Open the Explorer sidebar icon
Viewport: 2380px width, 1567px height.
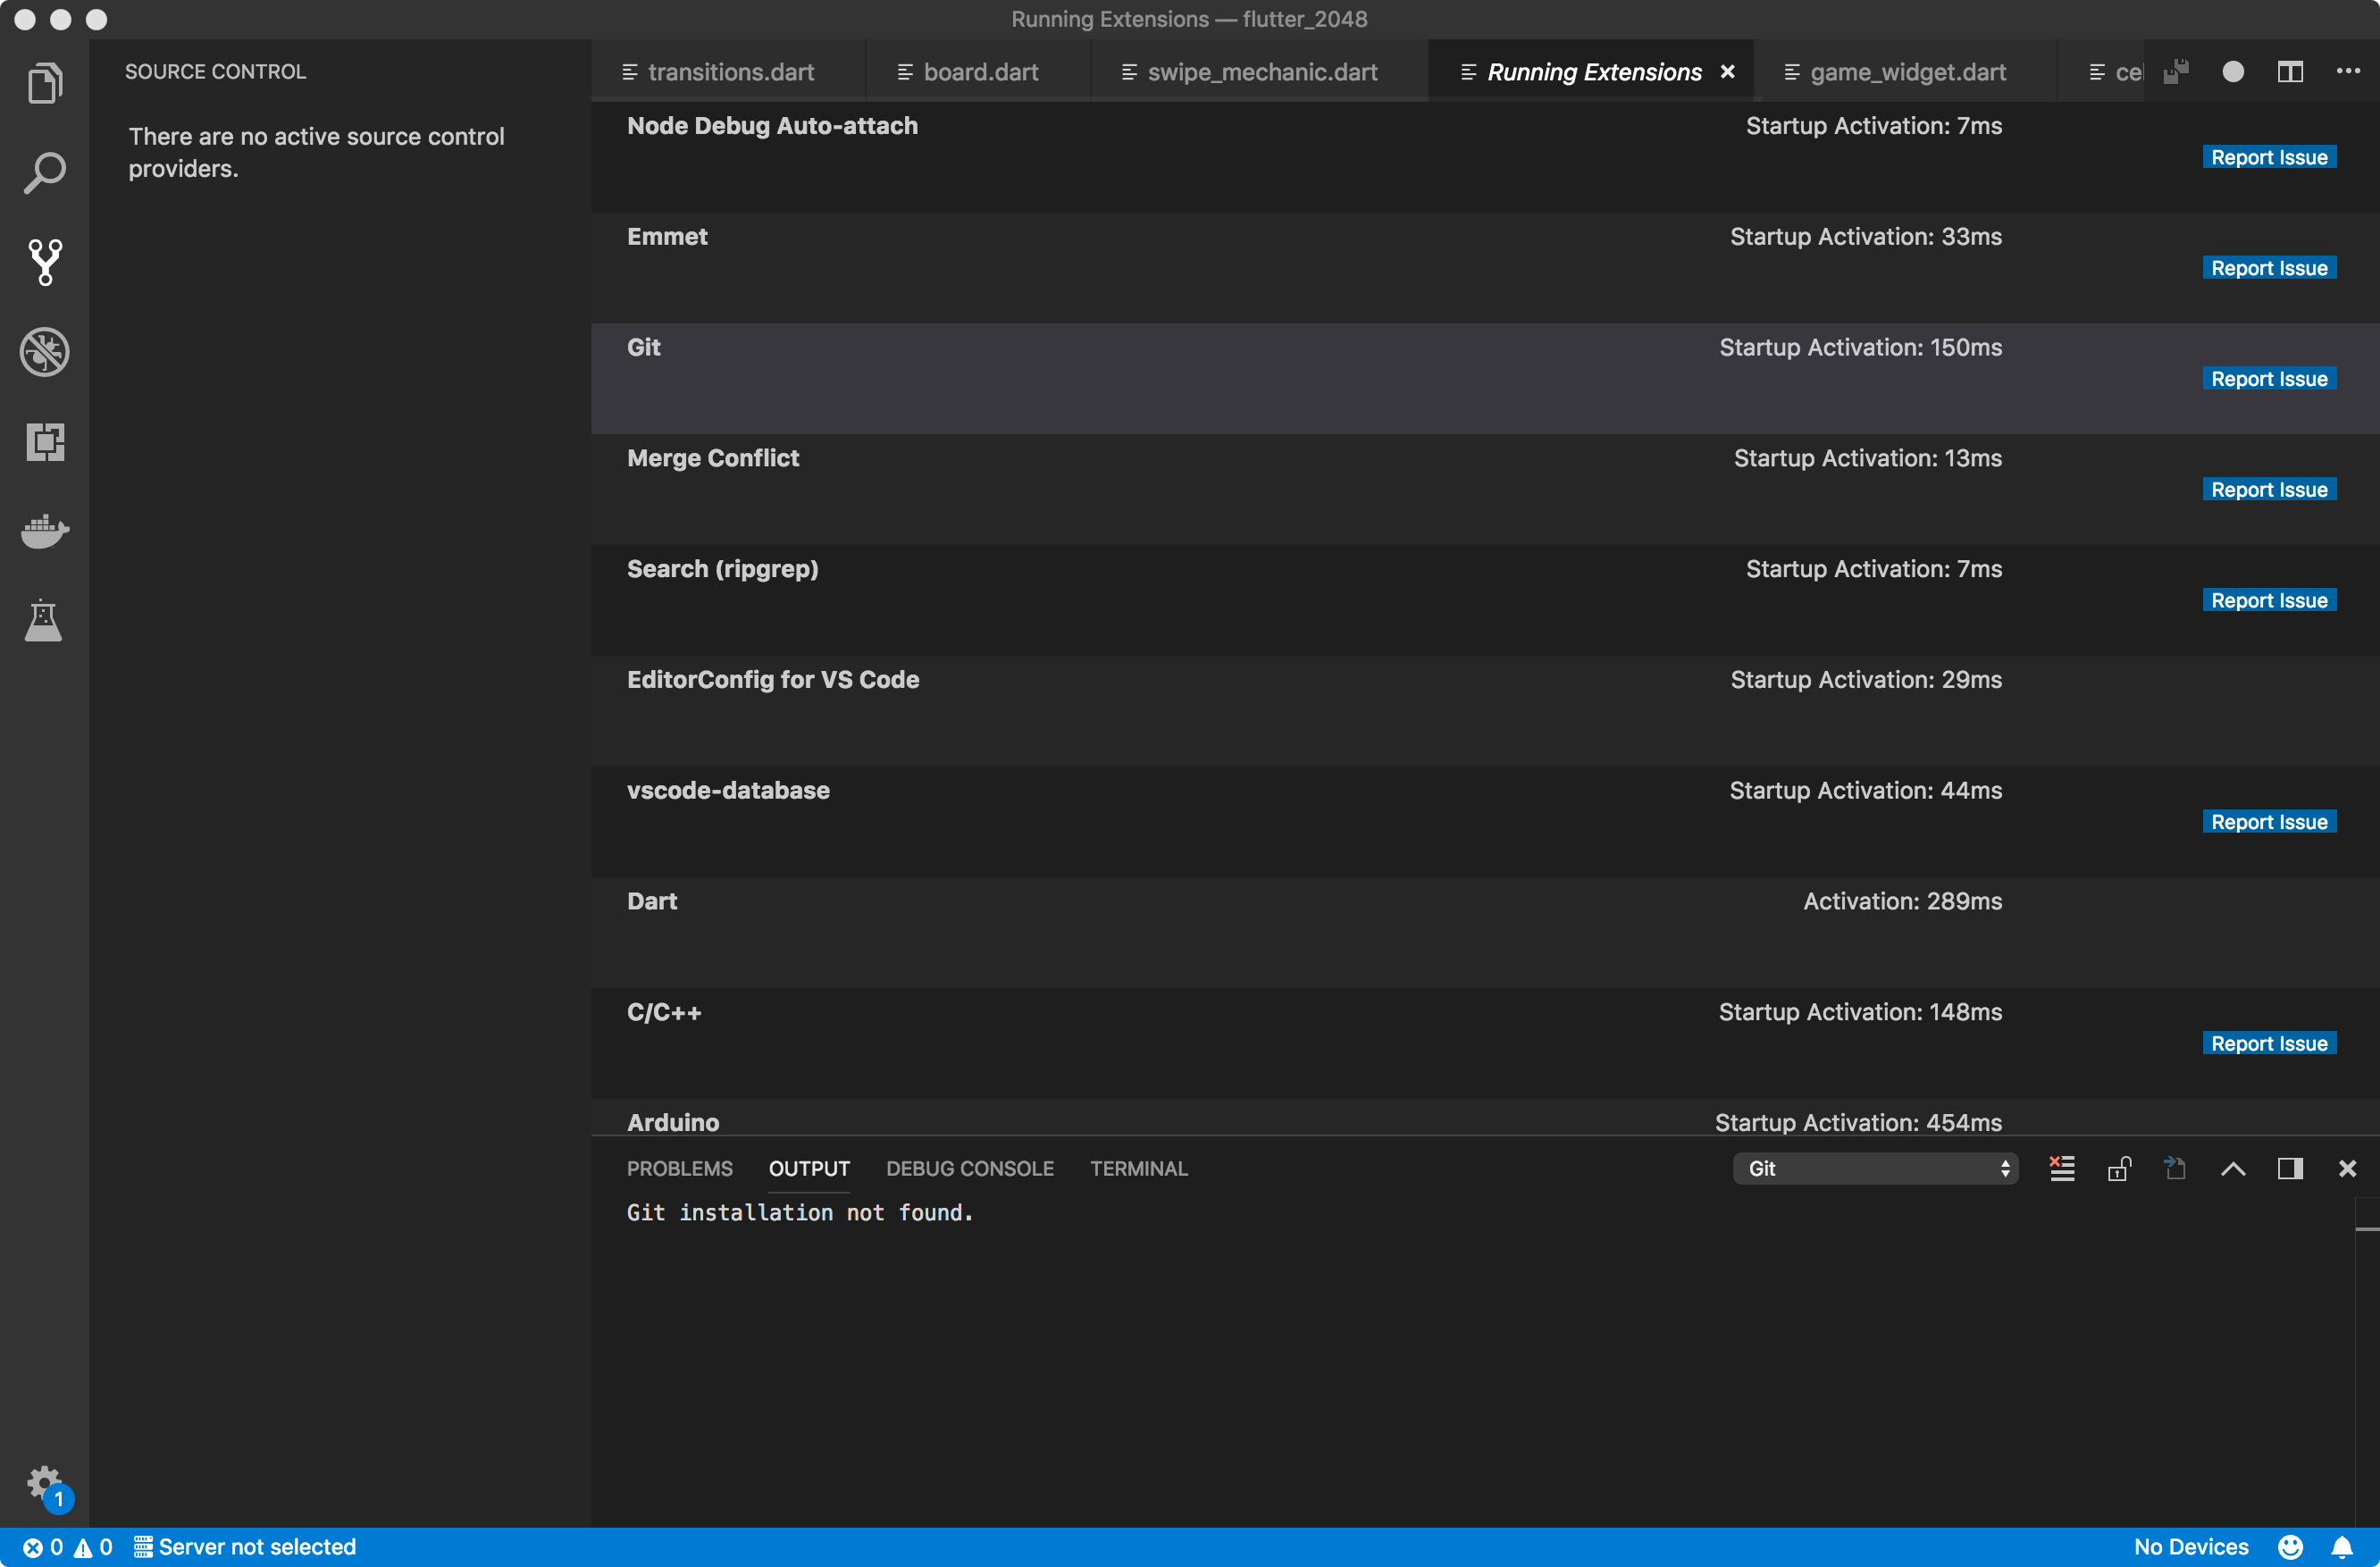(x=44, y=83)
